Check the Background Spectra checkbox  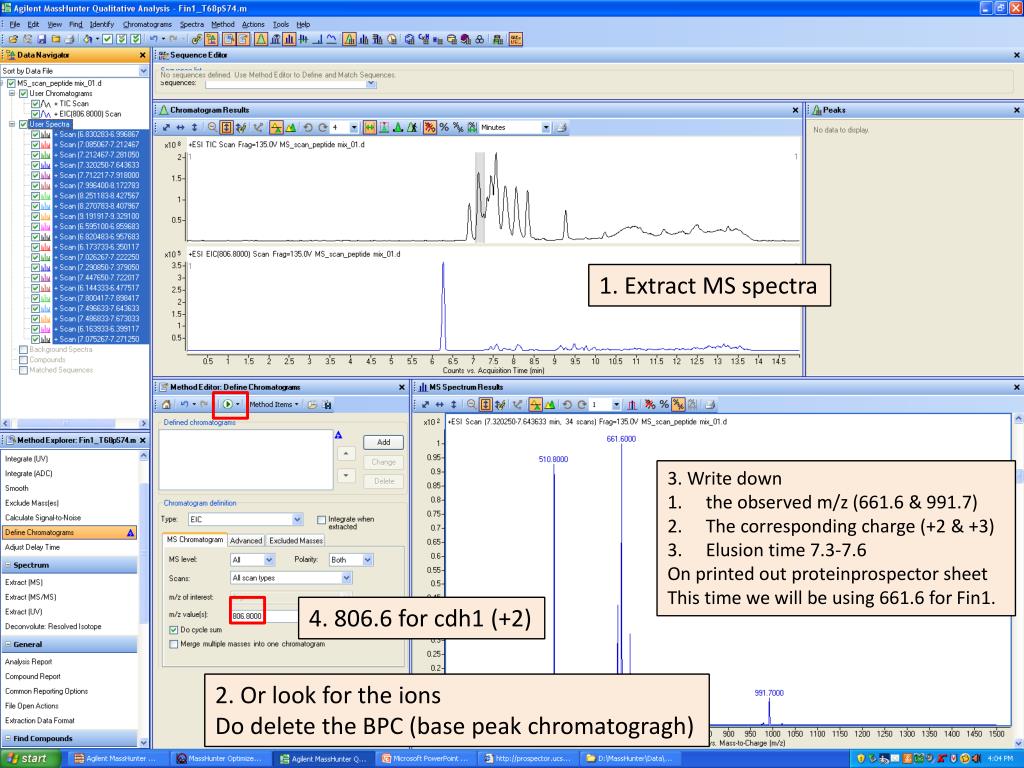(x=24, y=349)
